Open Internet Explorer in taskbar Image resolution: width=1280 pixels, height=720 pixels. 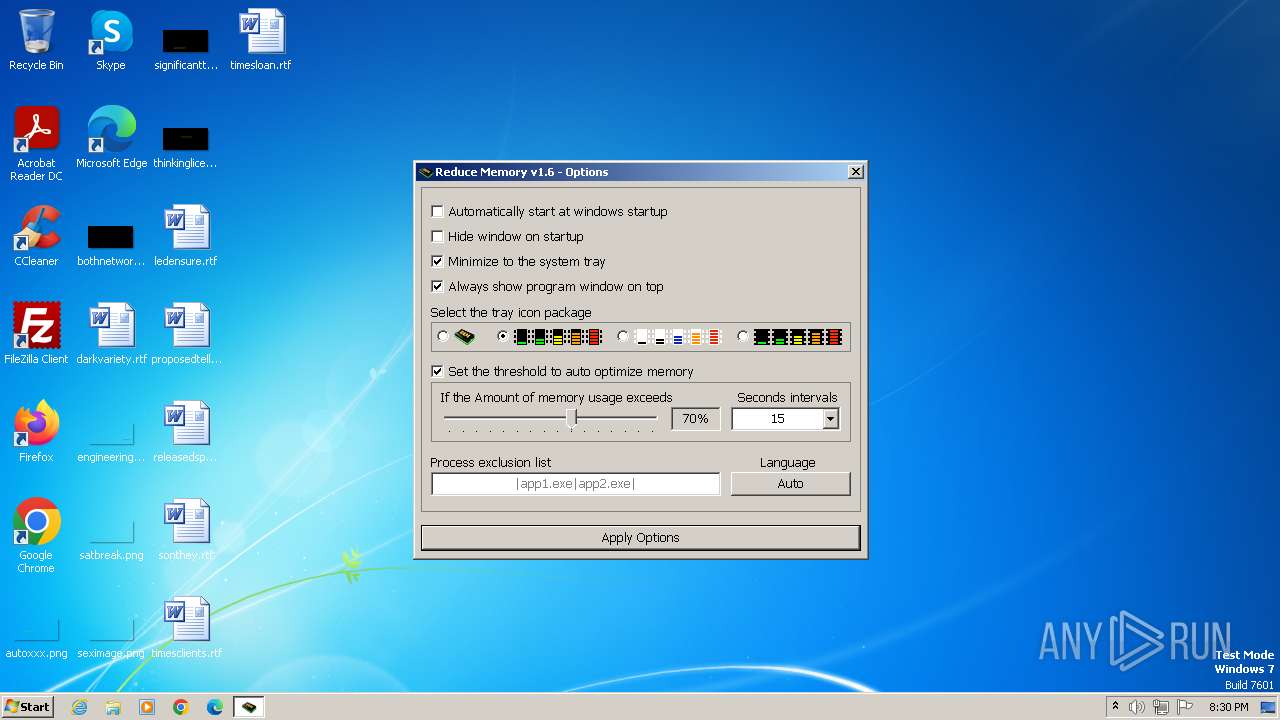pyautogui.click(x=79, y=707)
